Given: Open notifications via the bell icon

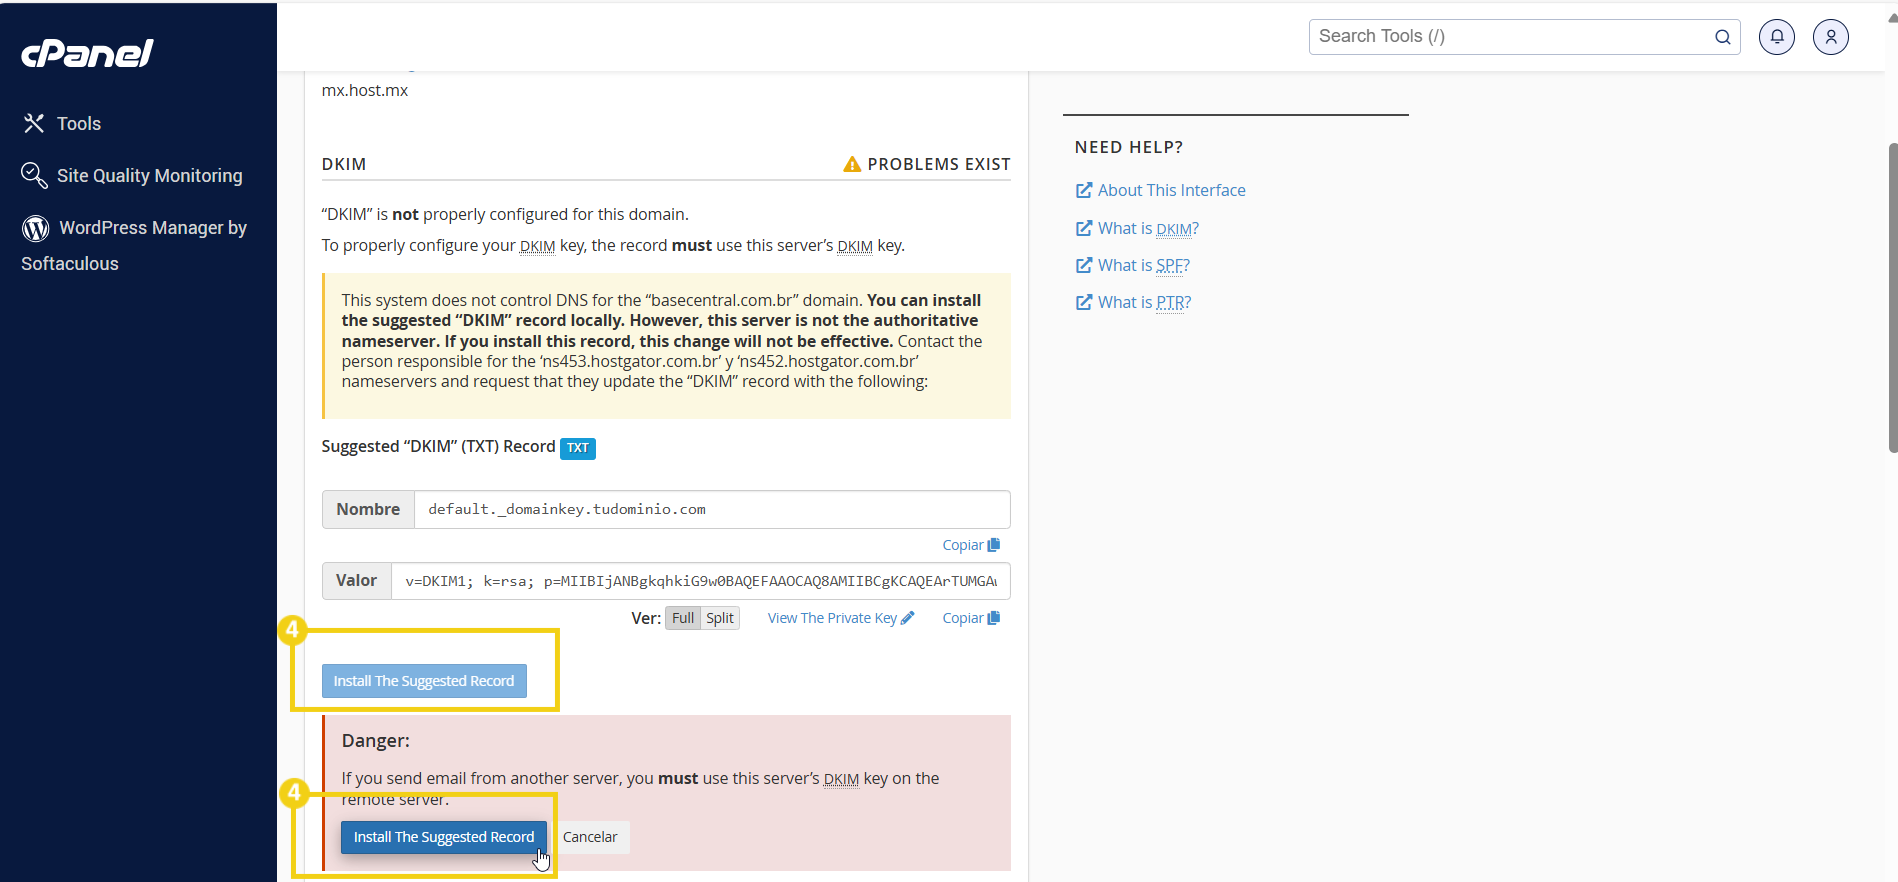Looking at the screenshot, I should coord(1777,37).
